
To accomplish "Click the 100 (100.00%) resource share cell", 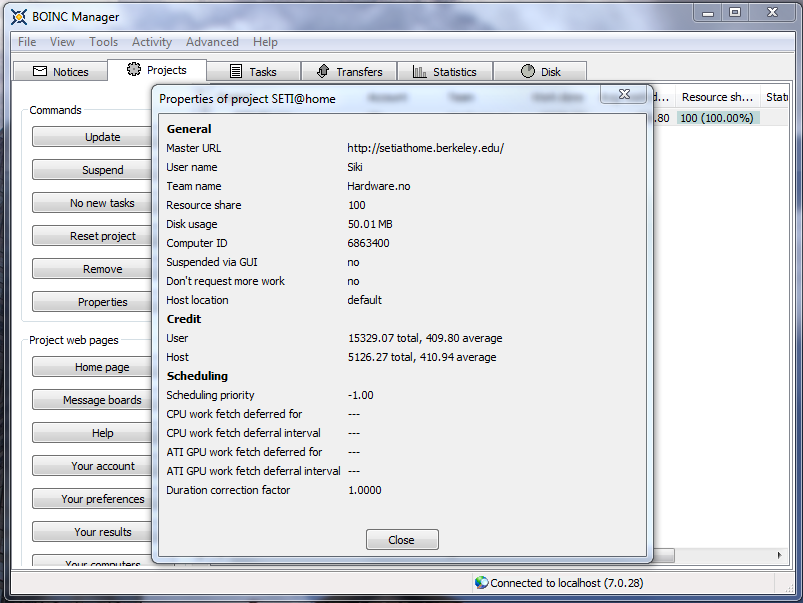I will pyautogui.click(x=717, y=118).
